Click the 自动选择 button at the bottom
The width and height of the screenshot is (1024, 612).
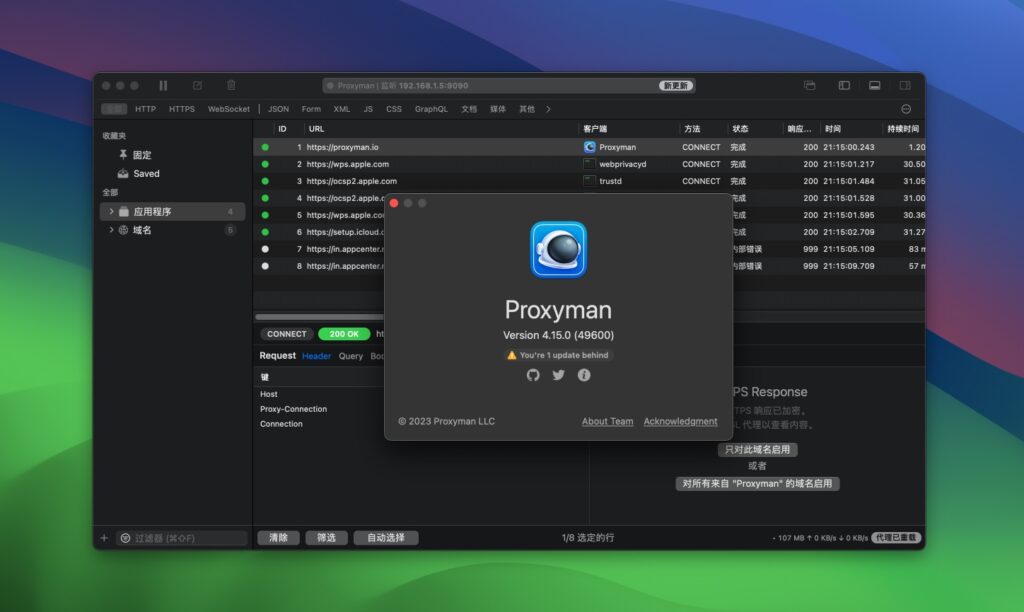point(387,537)
